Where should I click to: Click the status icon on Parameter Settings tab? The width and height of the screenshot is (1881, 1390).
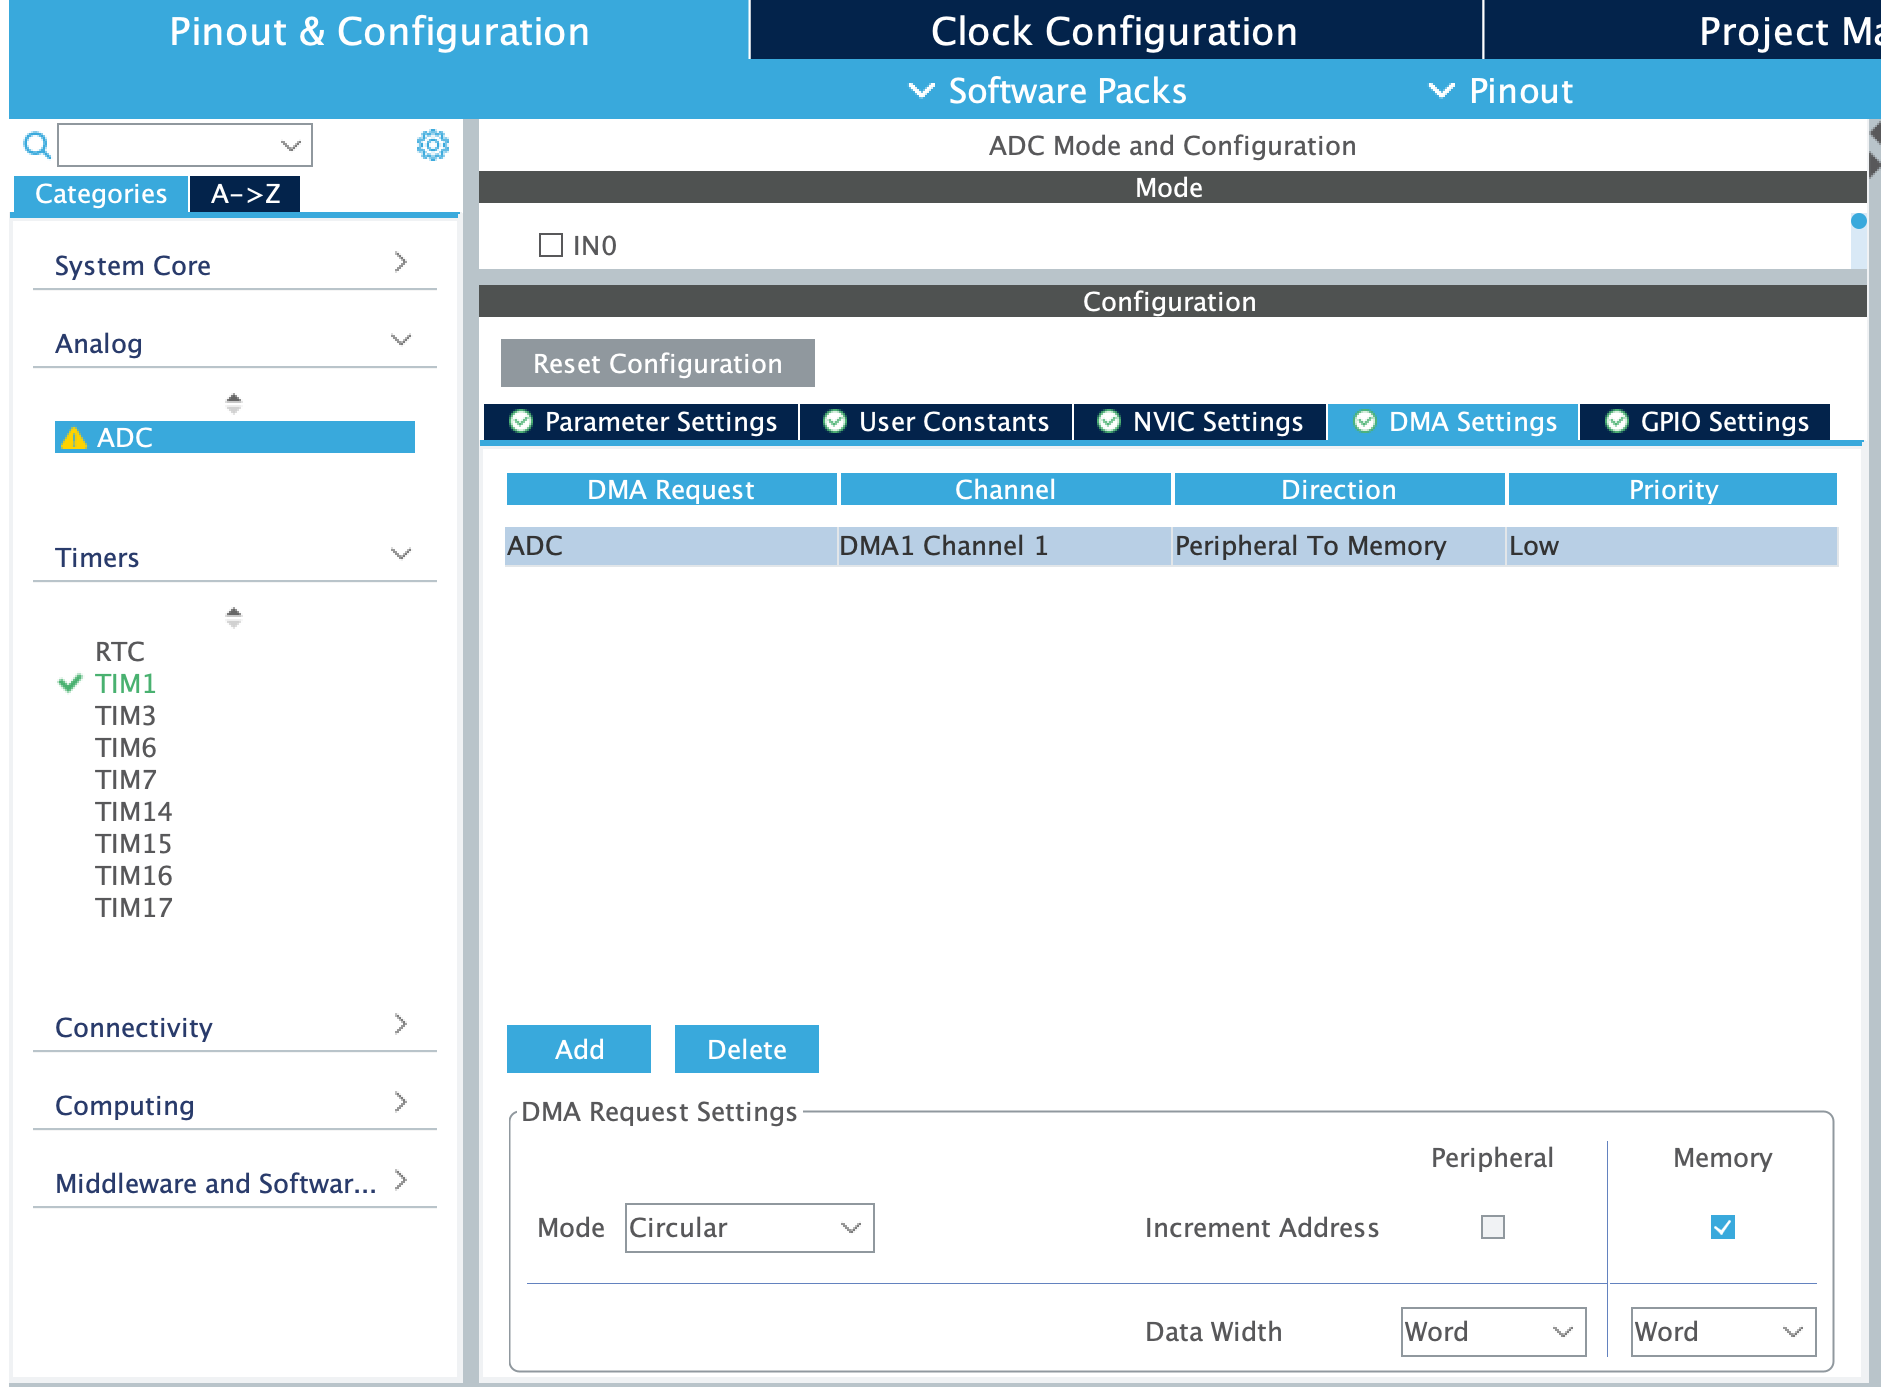point(522,421)
